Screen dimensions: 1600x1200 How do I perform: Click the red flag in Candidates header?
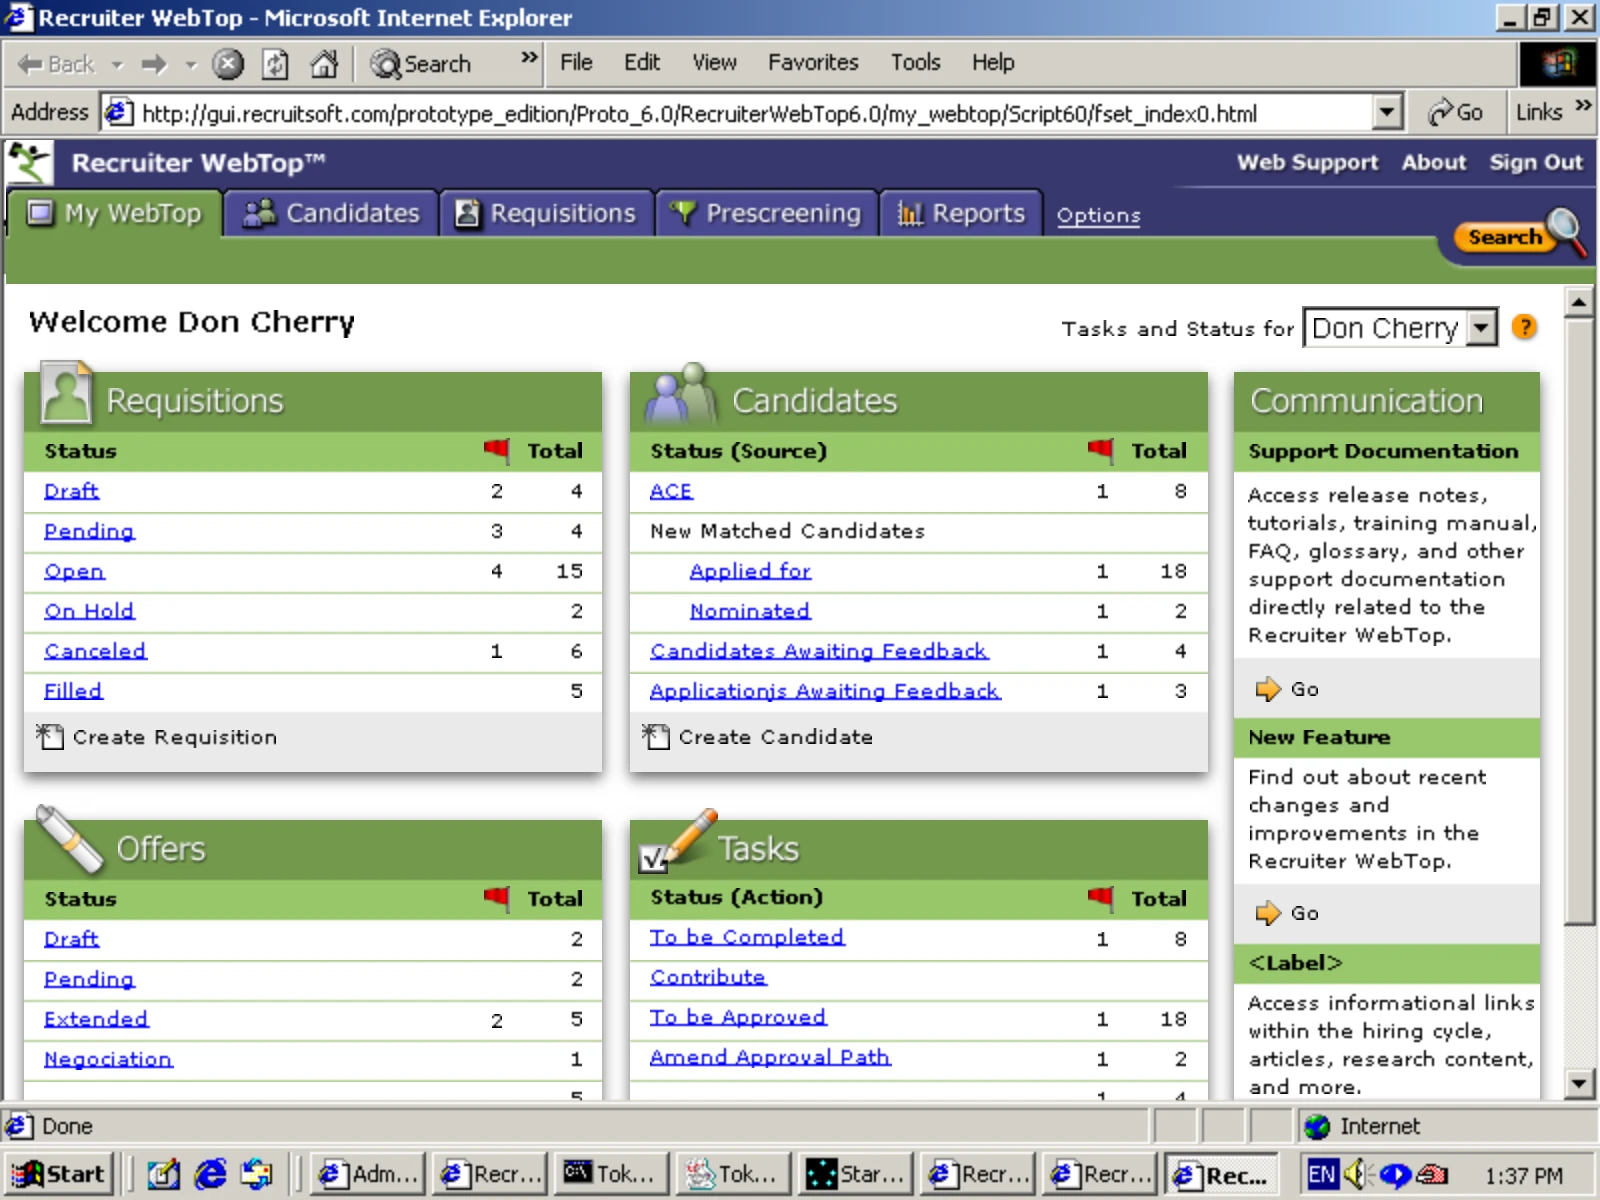(x=1100, y=449)
